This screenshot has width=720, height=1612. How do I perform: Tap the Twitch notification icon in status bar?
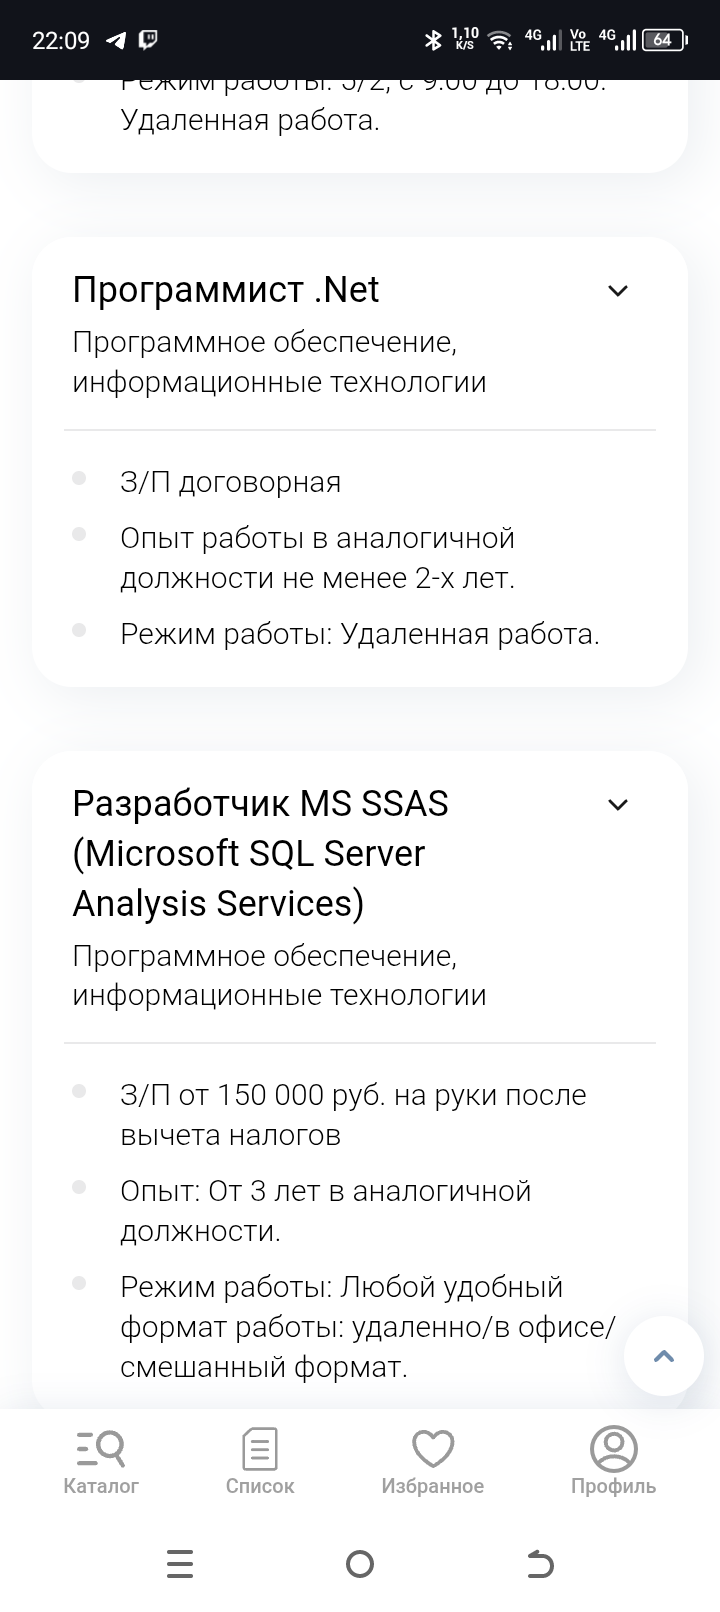click(x=148, y=40)
